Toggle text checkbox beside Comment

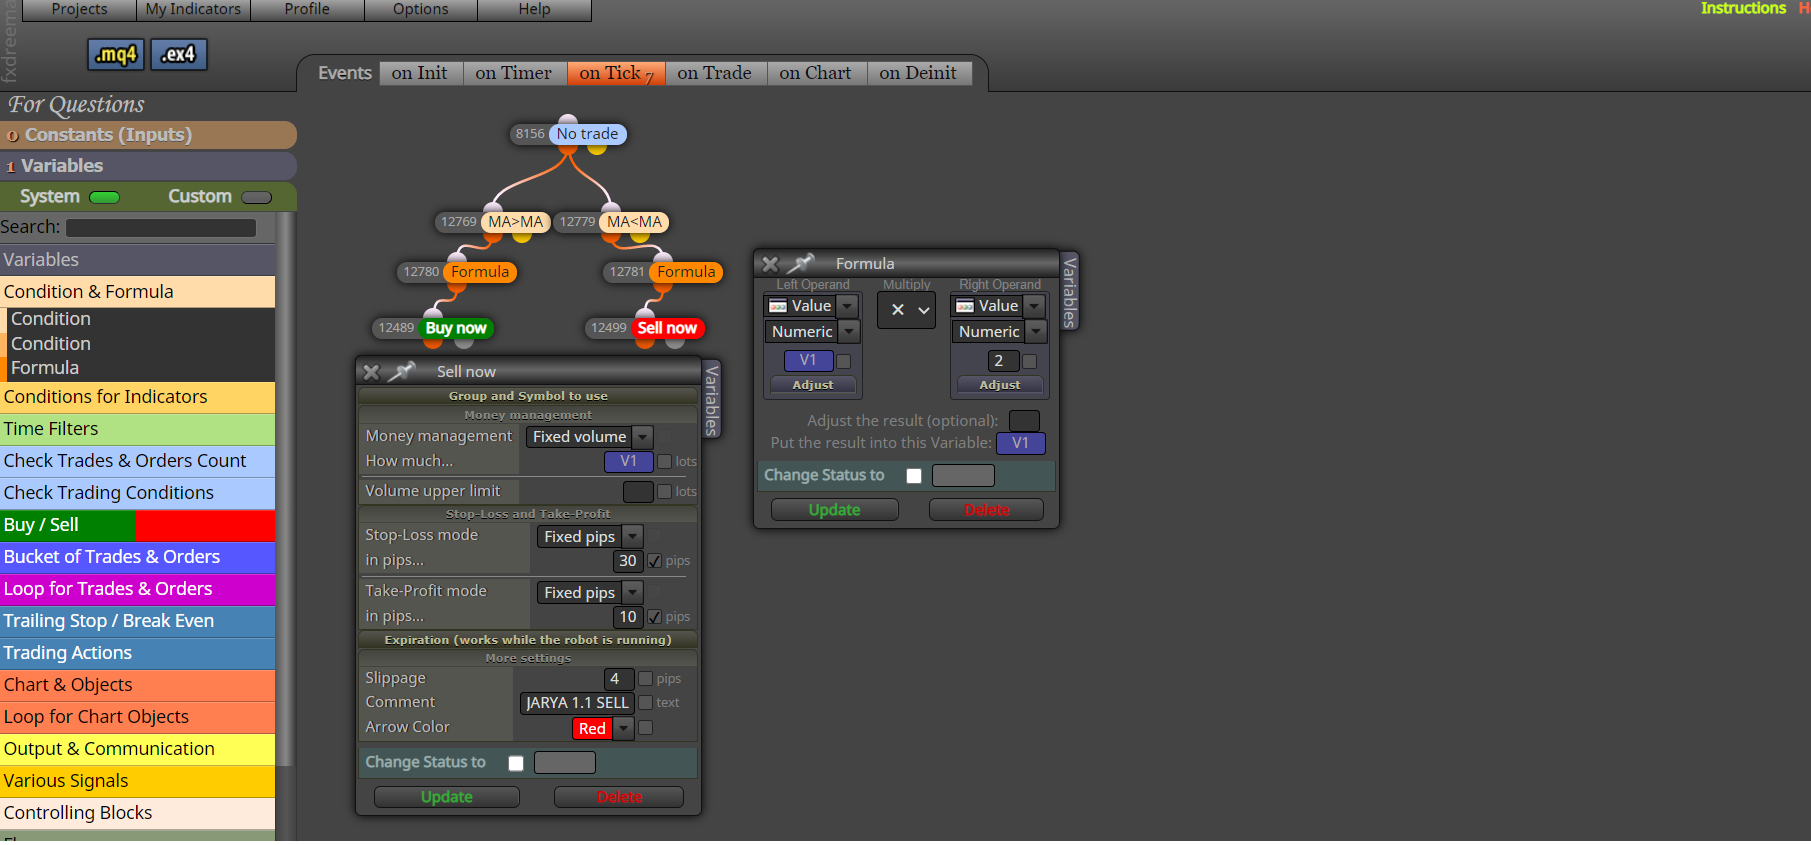[645, 703]
